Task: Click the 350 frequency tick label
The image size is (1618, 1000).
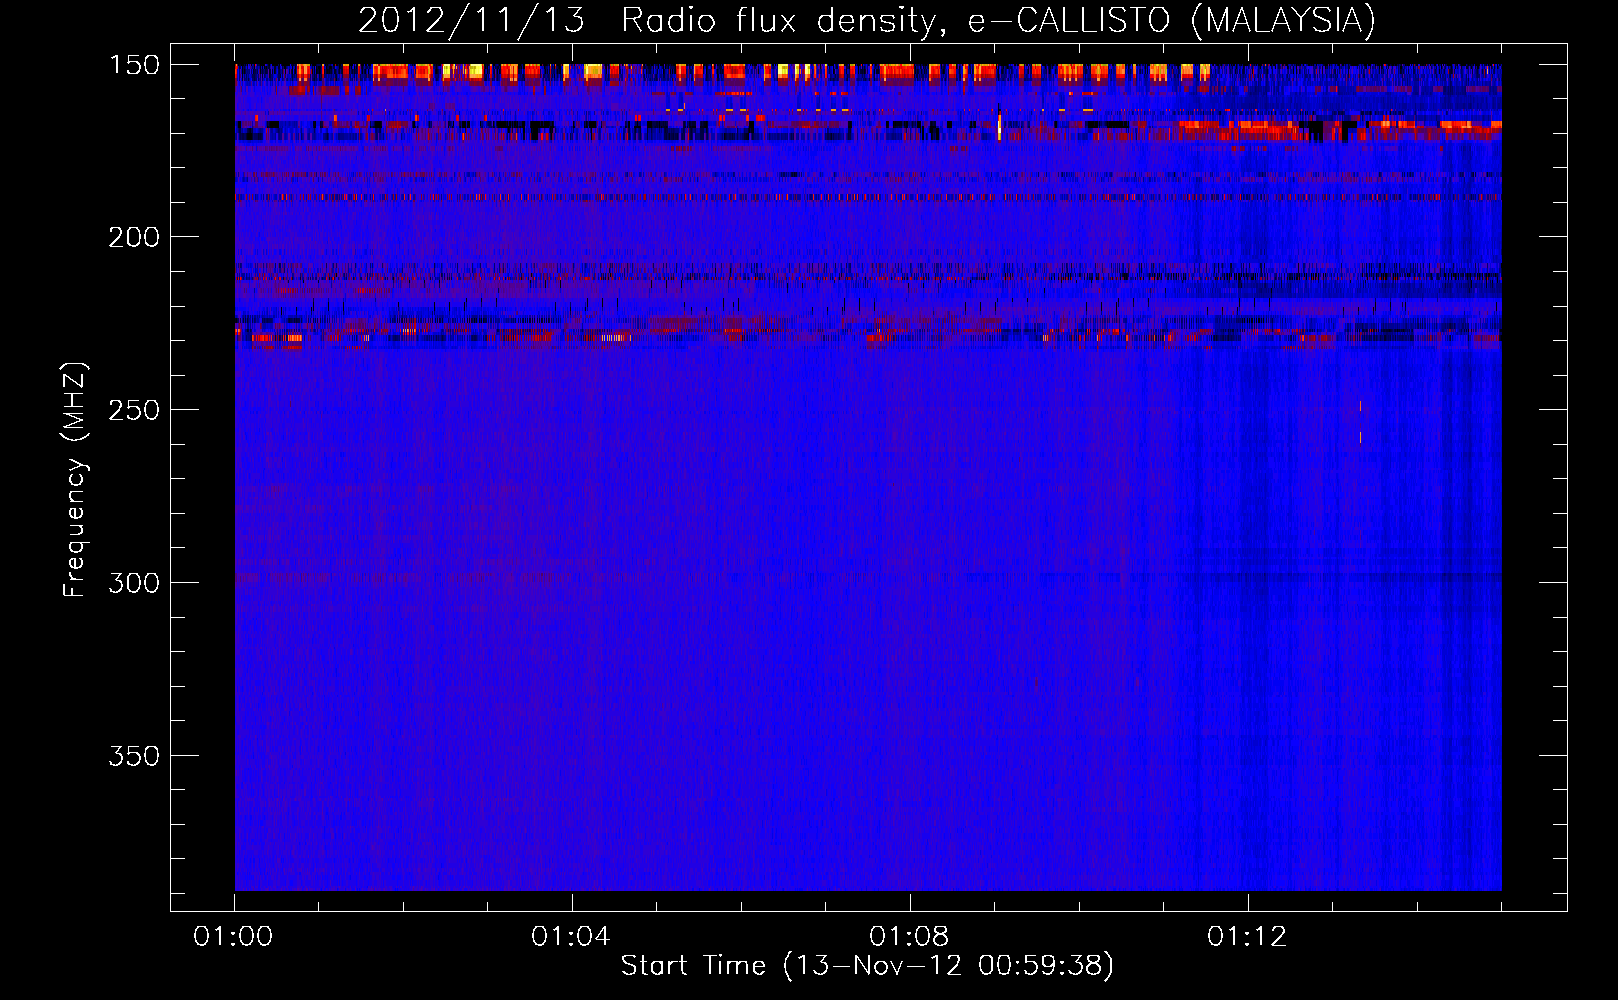Action: (x=134, y=756)
